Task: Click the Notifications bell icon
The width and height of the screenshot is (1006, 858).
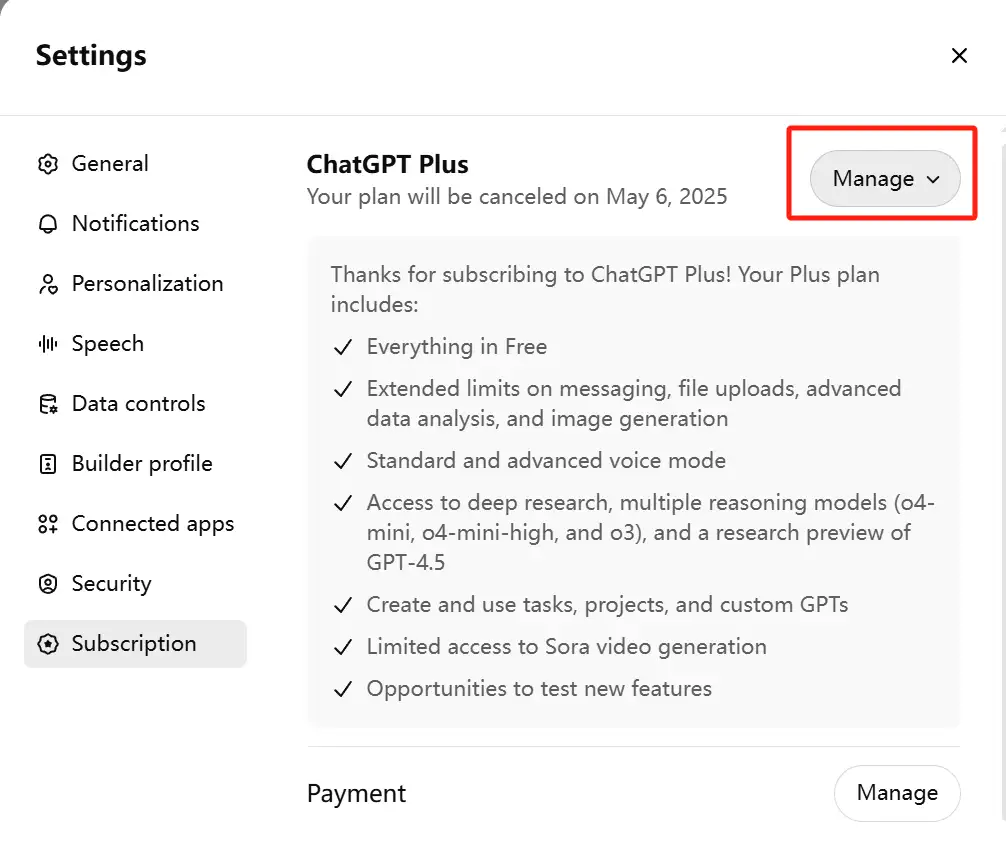Action: click(48, 224)
